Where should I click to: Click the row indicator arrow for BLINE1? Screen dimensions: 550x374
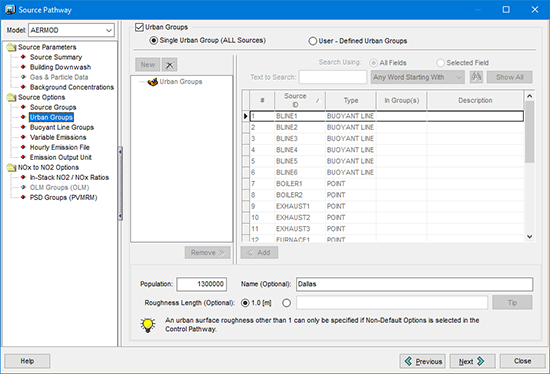[246, 116]
